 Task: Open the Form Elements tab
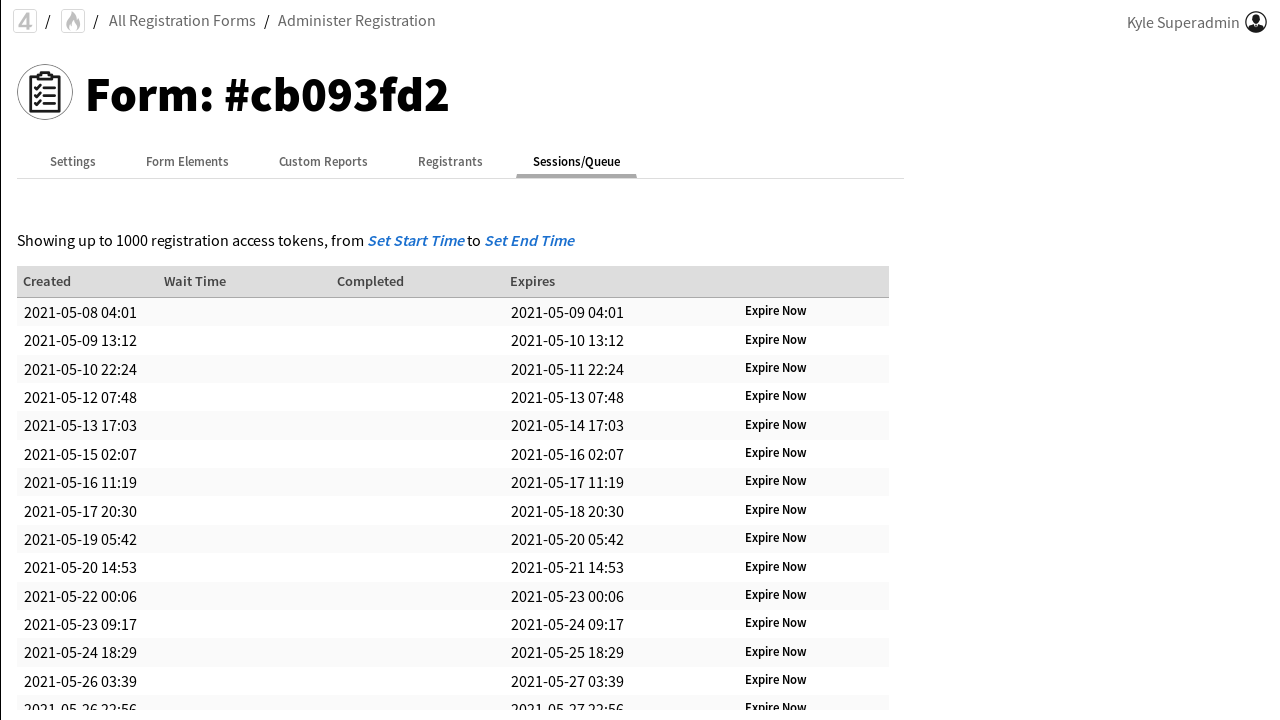click(x=187, y=162)
